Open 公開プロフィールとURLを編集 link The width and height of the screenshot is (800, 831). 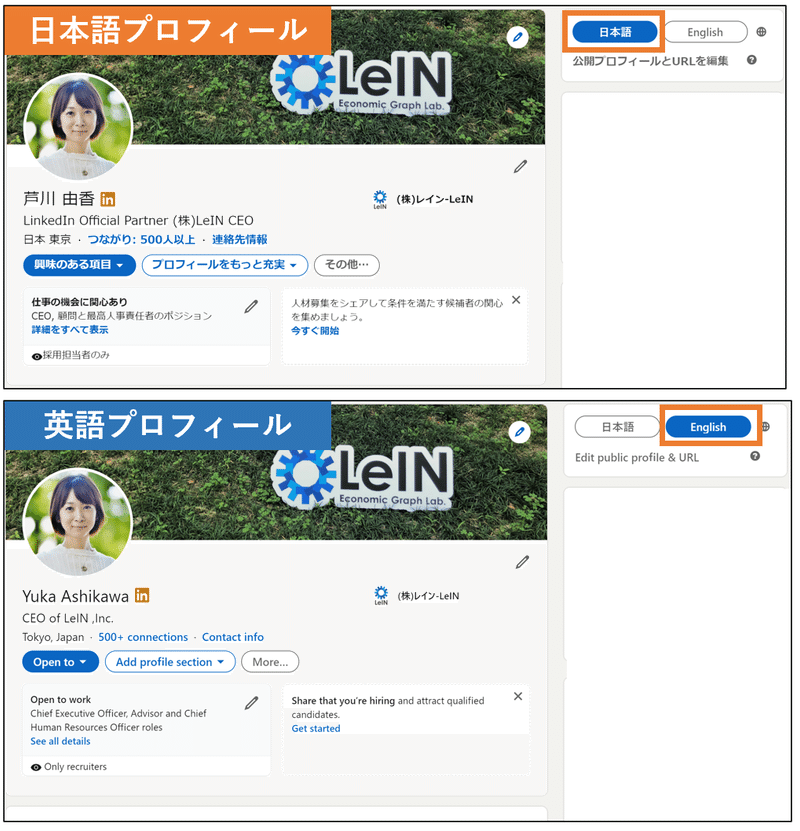click(650, 61)
